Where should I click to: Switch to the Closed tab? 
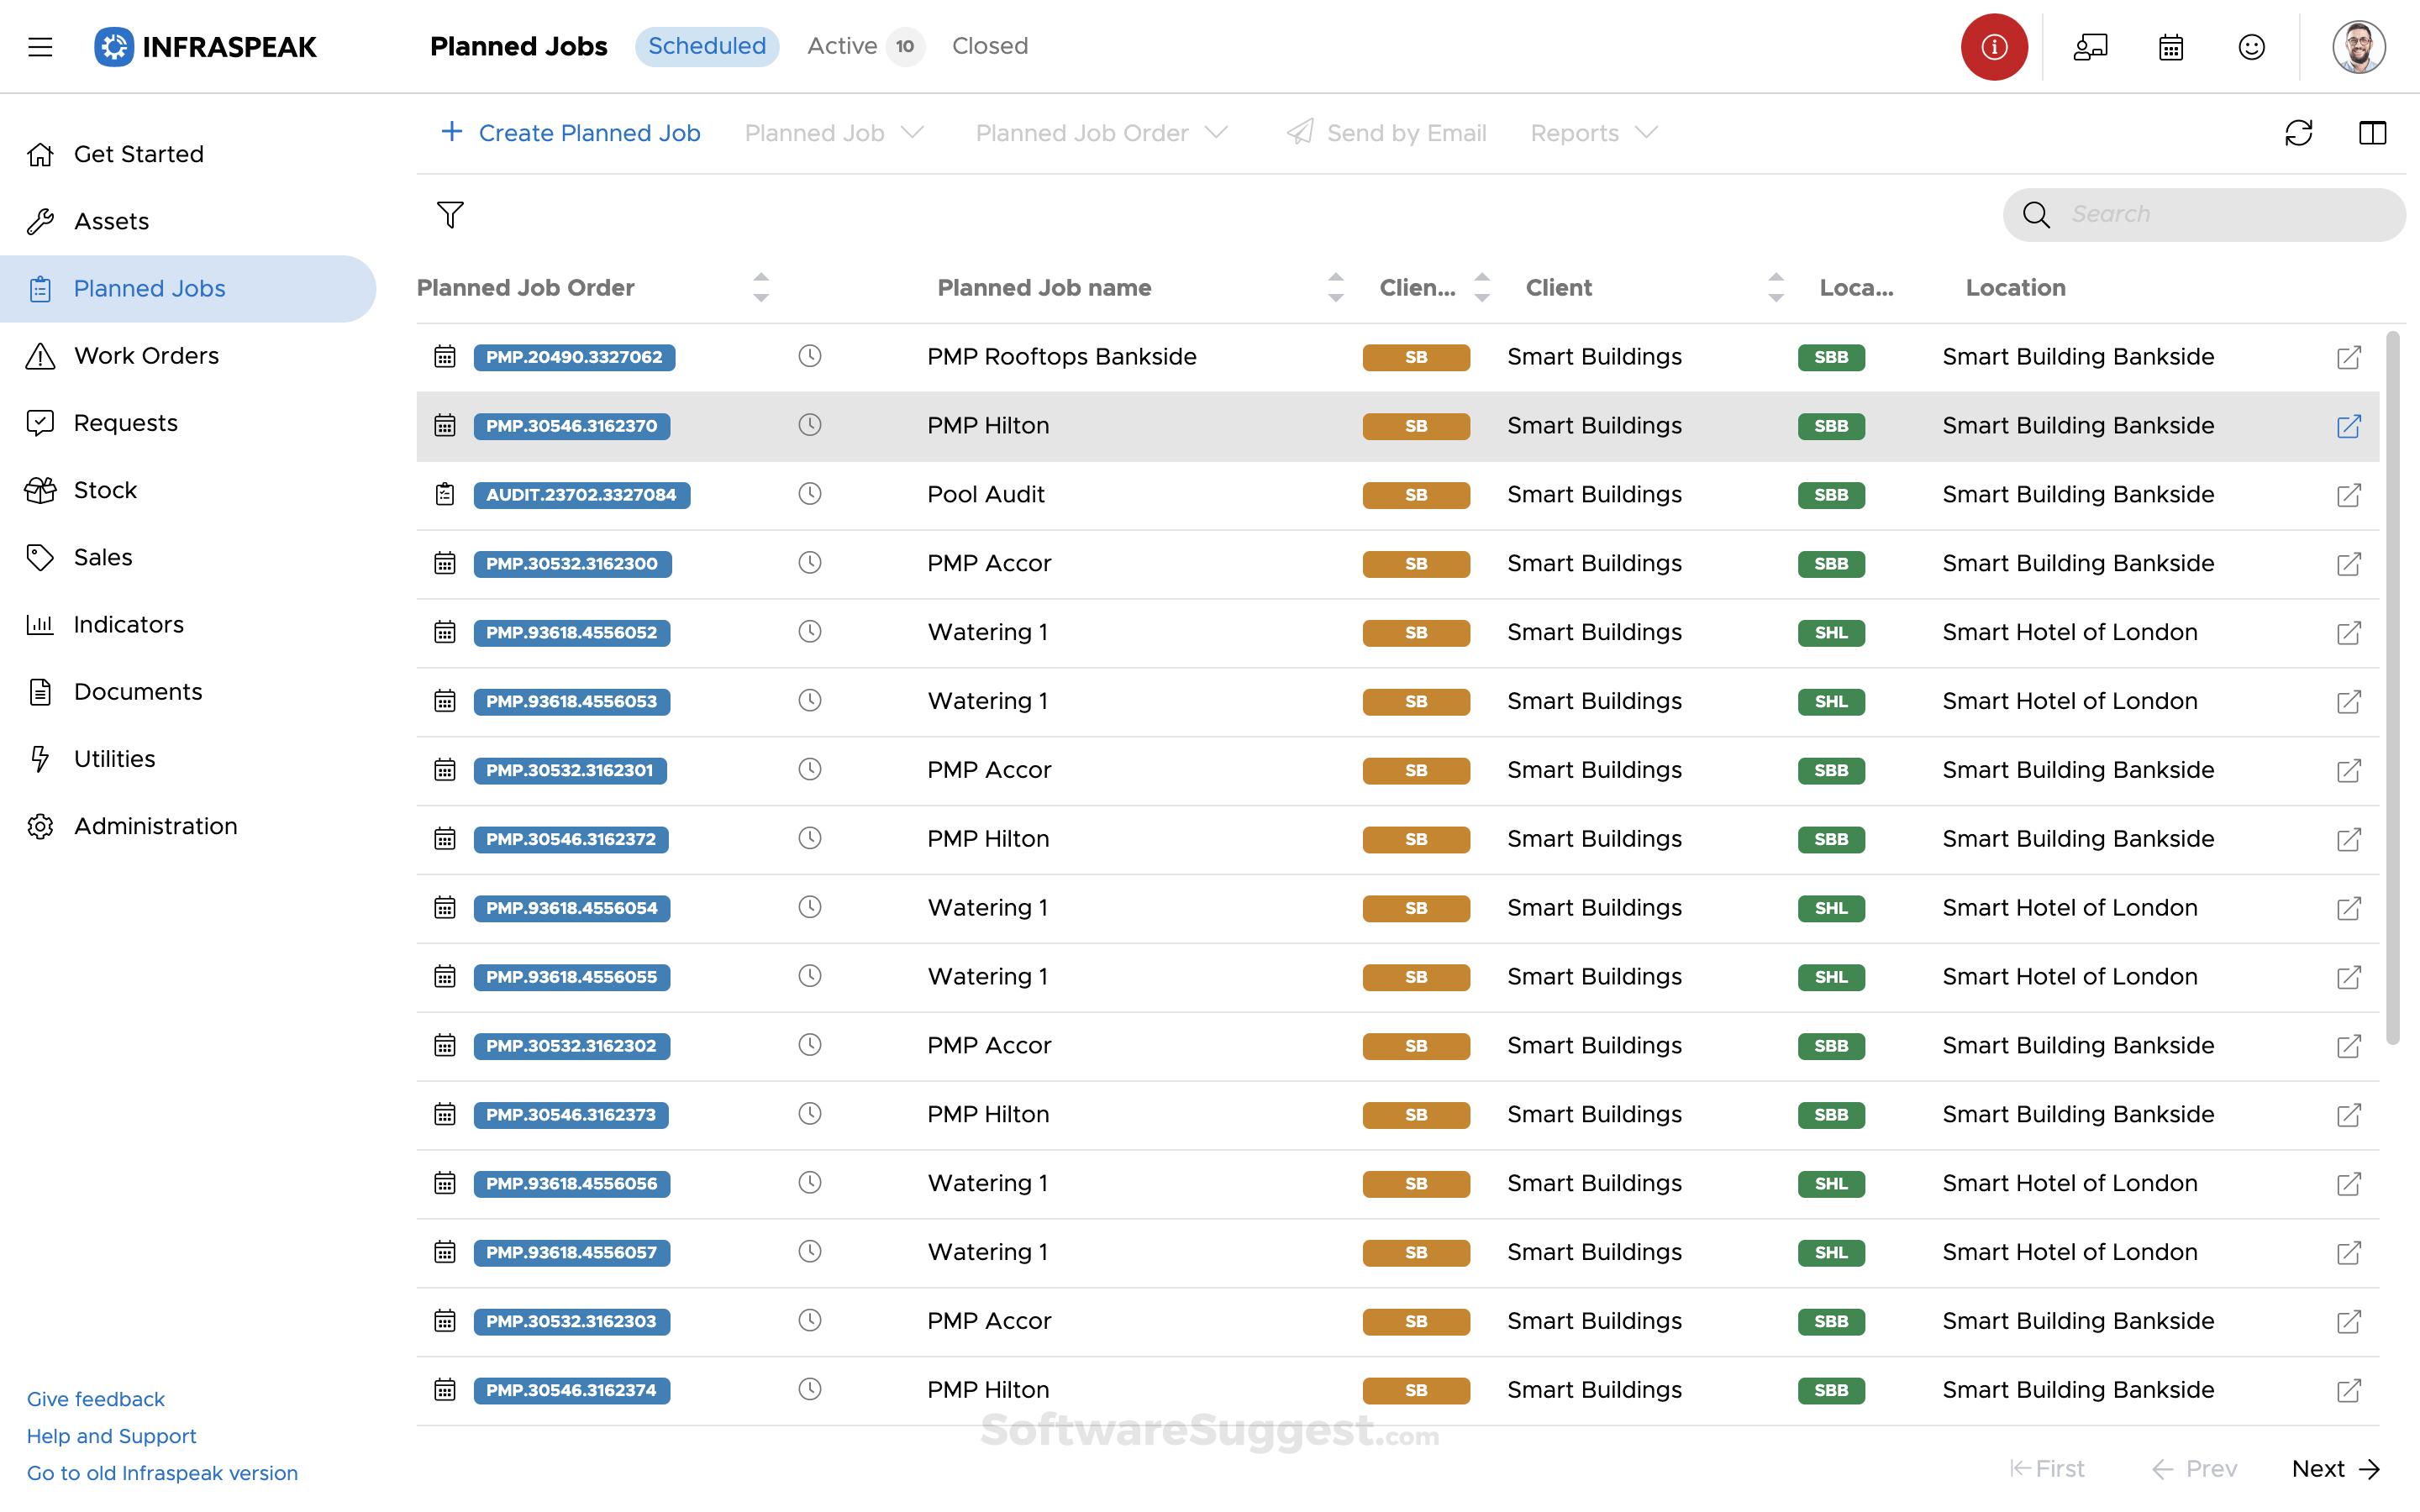click(x=989, y=46)
